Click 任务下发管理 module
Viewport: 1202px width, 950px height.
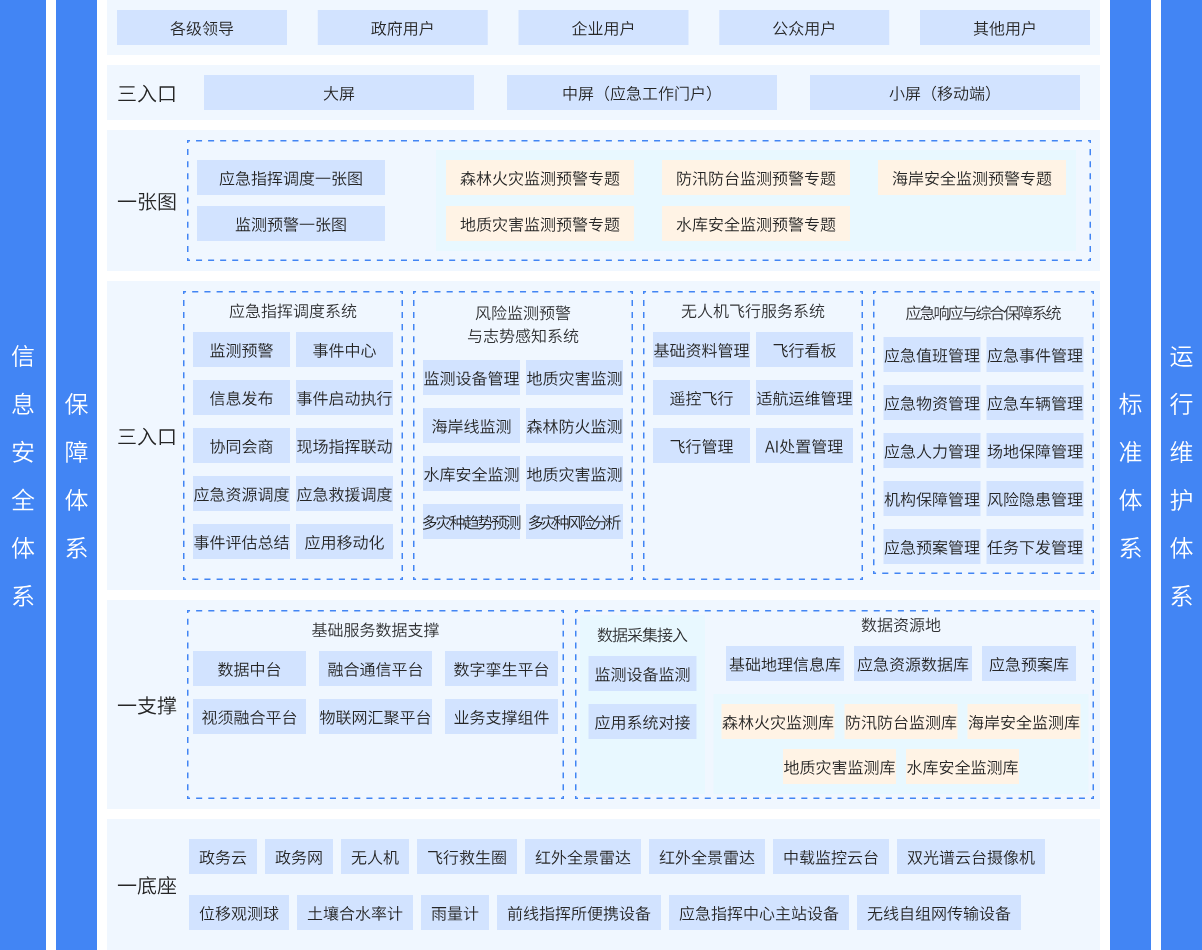tap(1035, 547)
